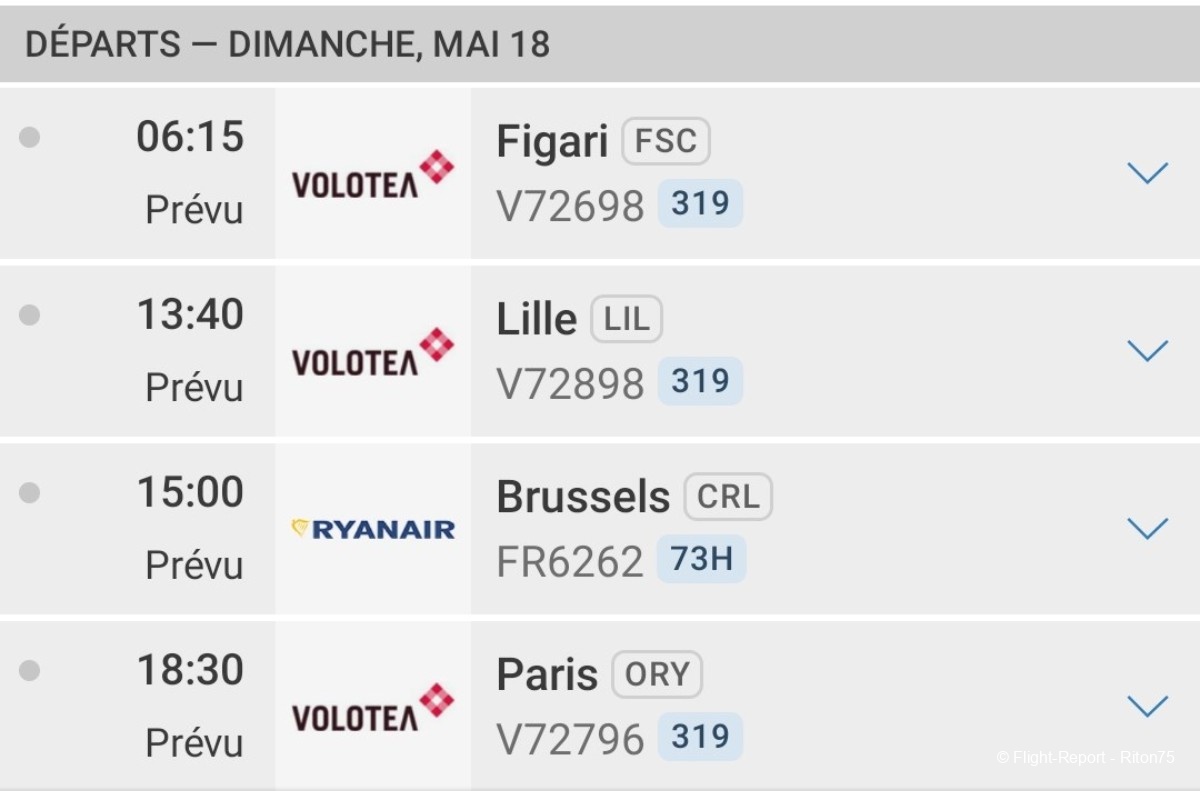Click the ORY airport code badge

point(657,675)
